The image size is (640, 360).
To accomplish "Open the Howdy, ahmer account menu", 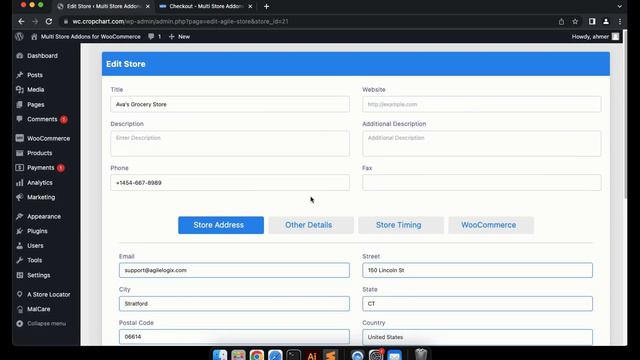I will pos(595,36).
